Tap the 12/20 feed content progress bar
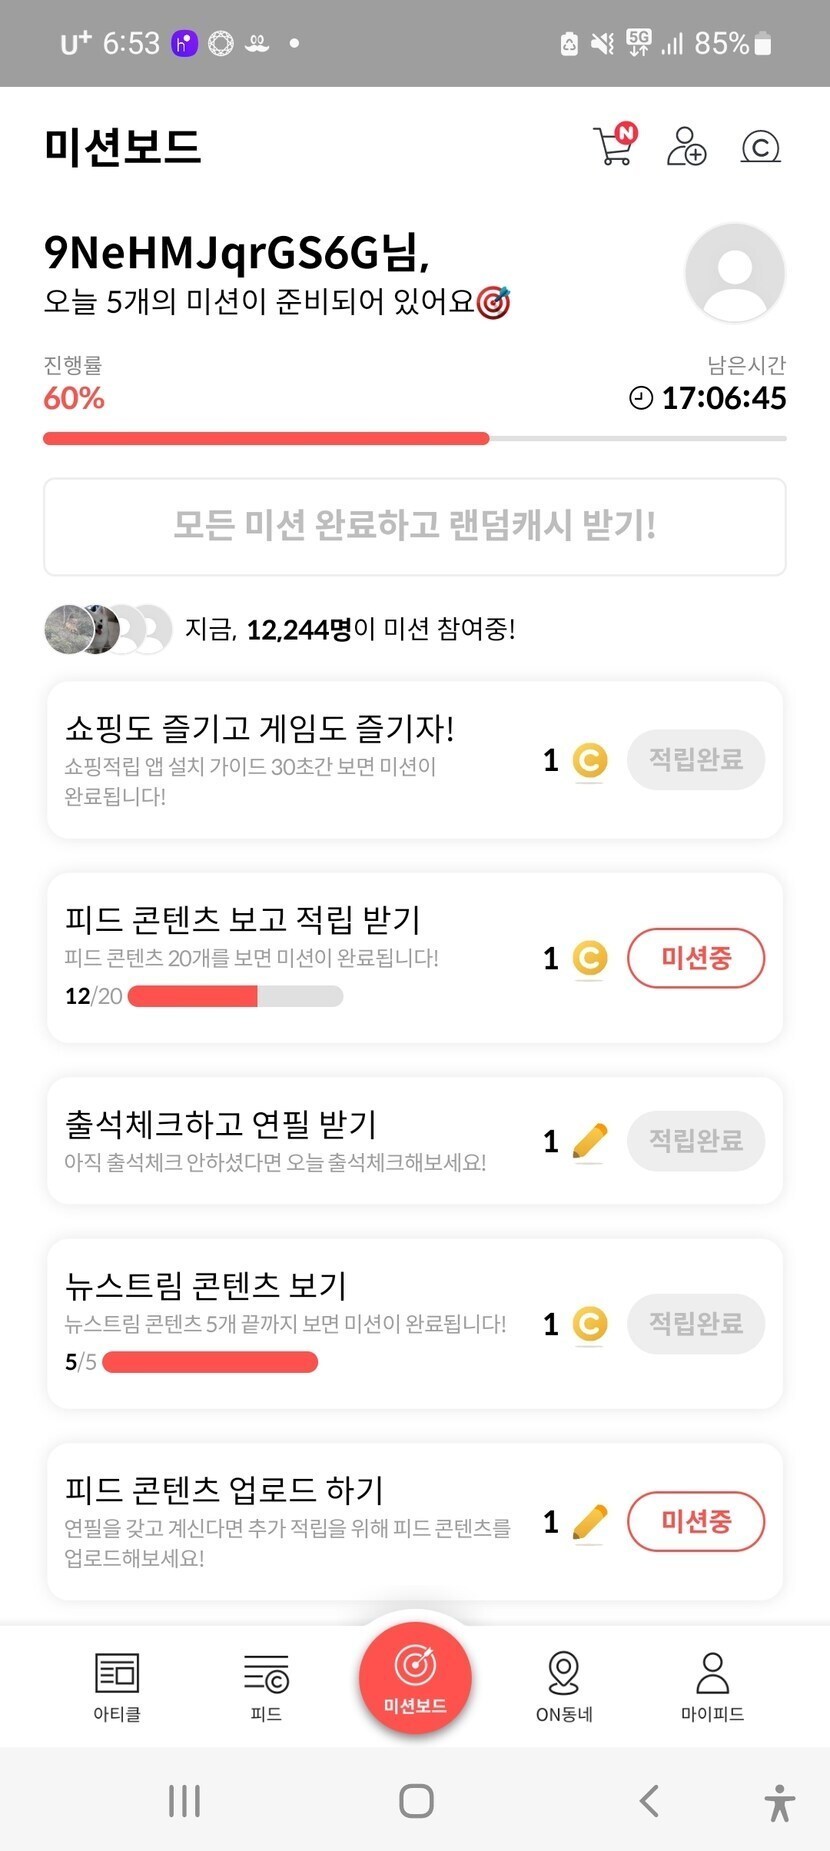Image resolution: width=830 pixels, height=1851 pixels. [x=235, y=996]
